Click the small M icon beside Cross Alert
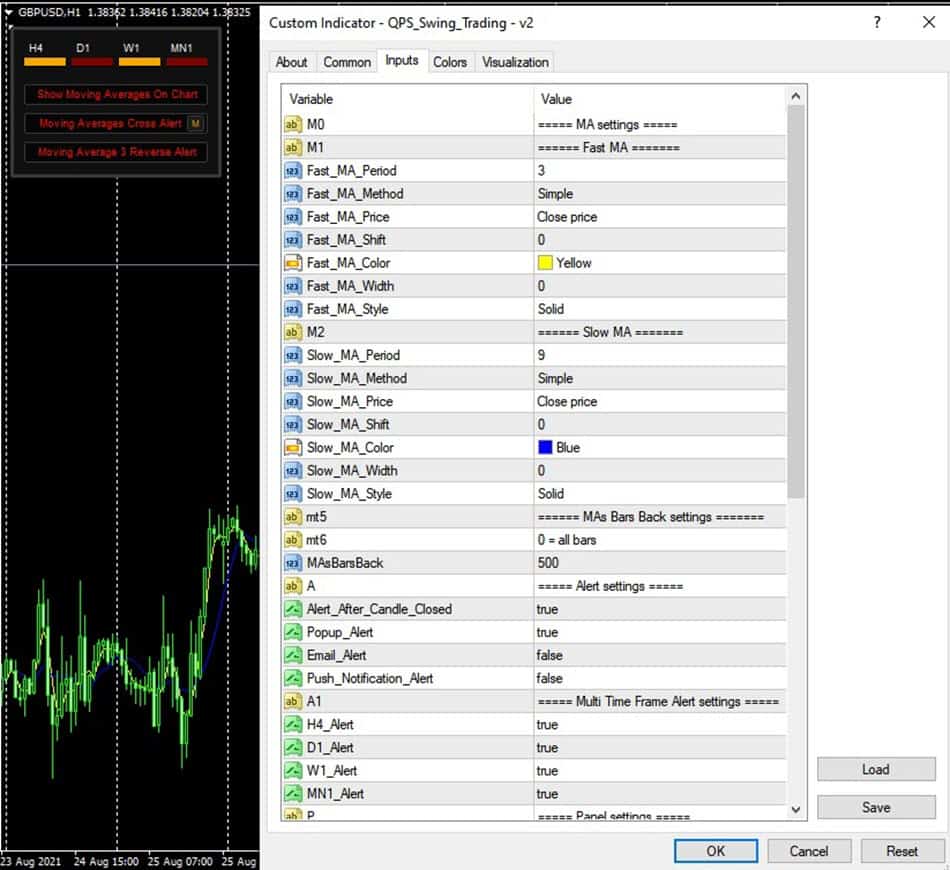This screenshot has width=950, height=870. [x=196, y=124]
